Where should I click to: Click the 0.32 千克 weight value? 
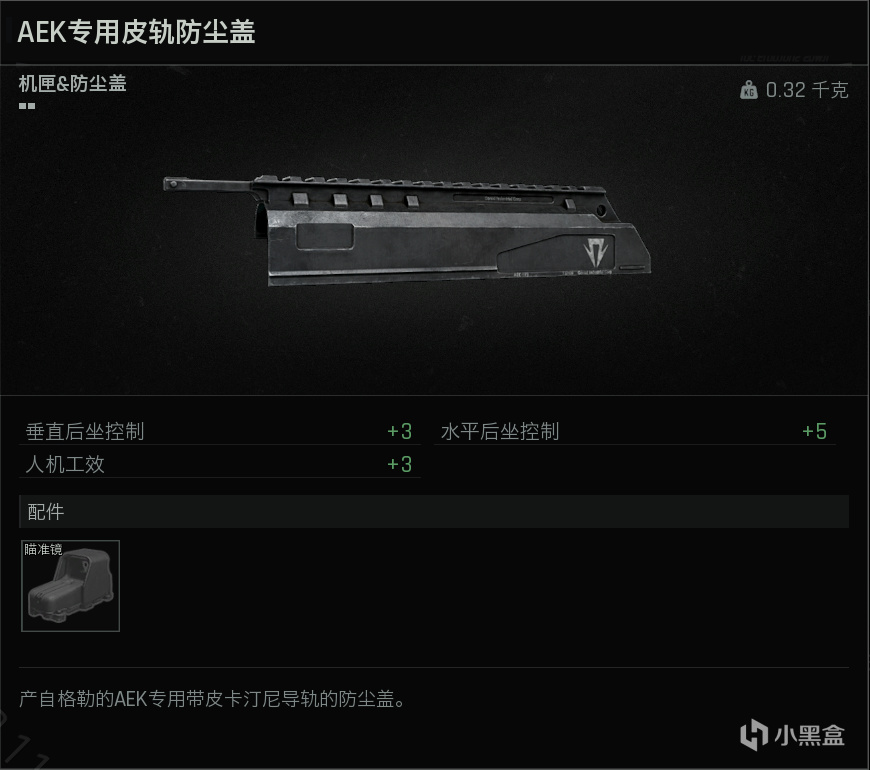click(x=807, y=90)
